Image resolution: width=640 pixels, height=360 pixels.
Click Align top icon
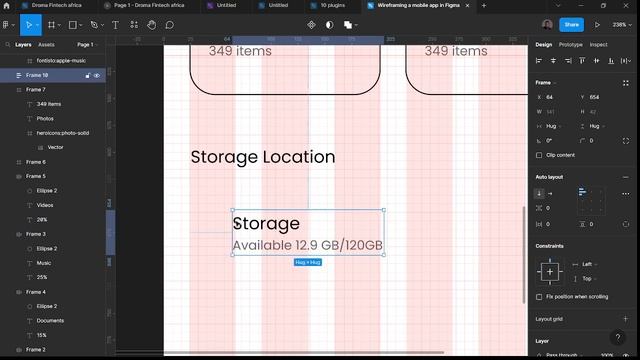[582, 60]
